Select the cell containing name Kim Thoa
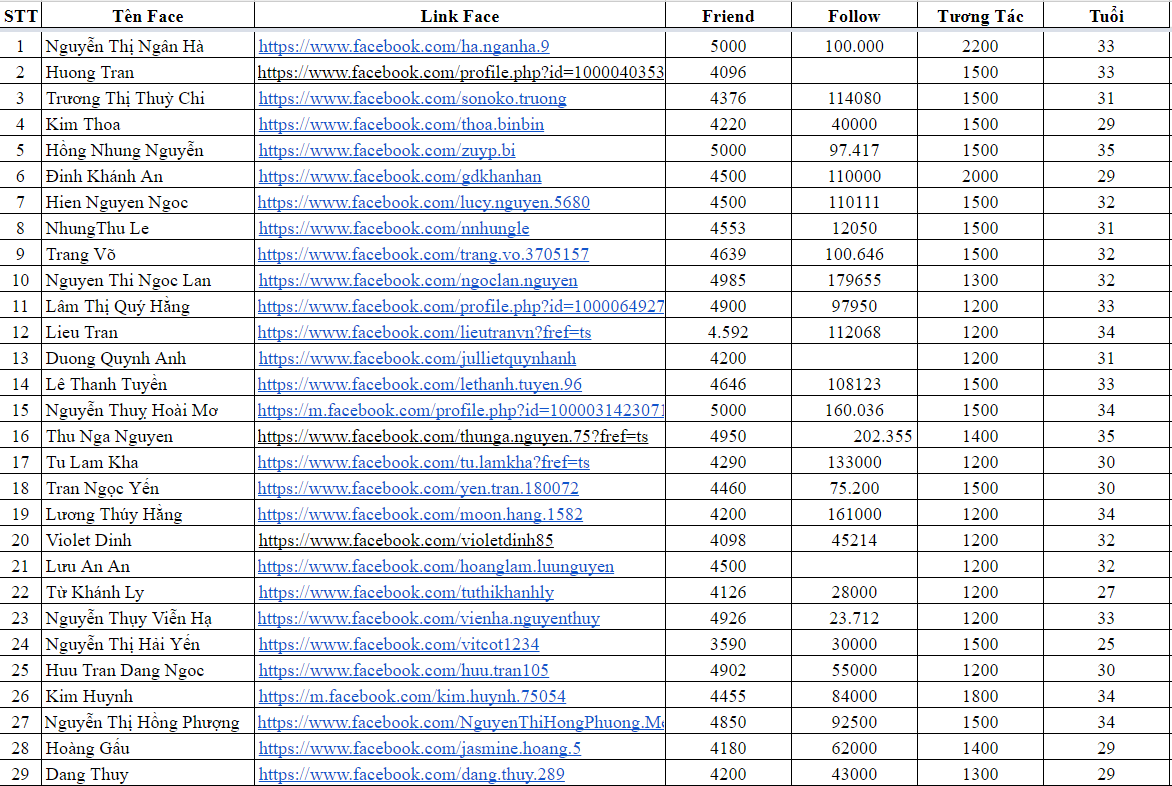This screenshot has width=1172, height=786. (x=148, y=124)
